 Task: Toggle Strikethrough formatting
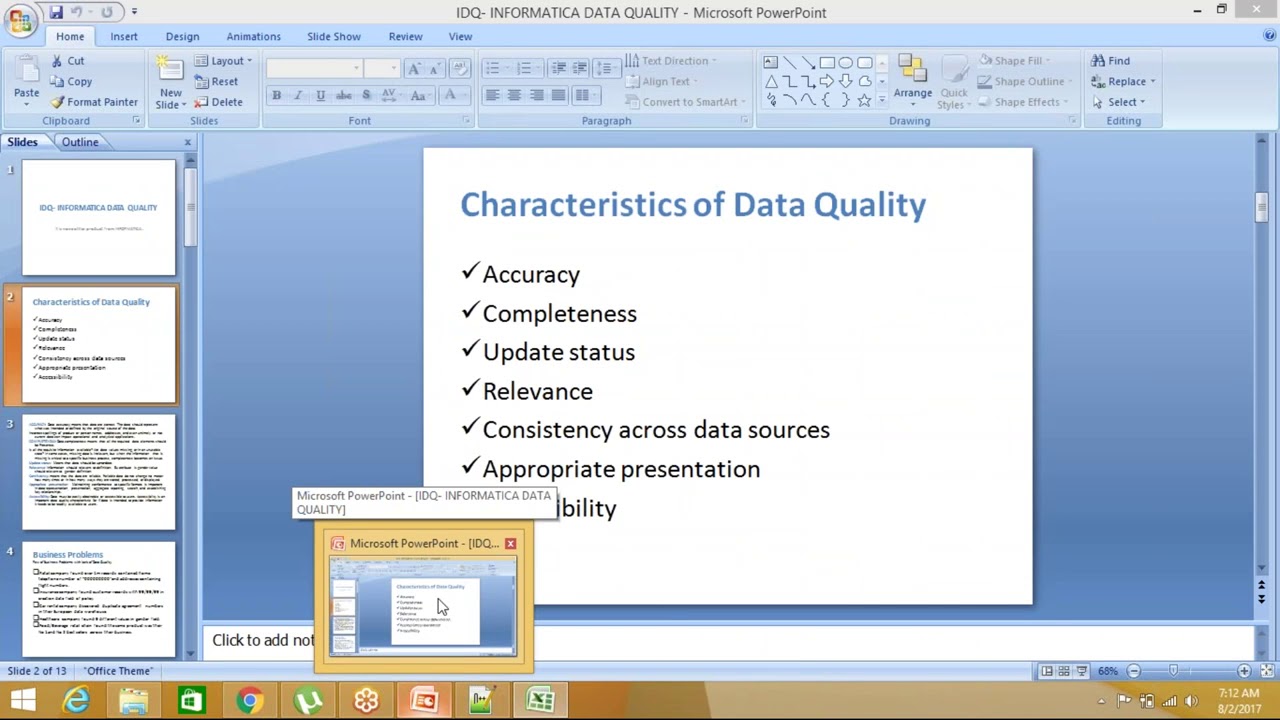(343, 95)
